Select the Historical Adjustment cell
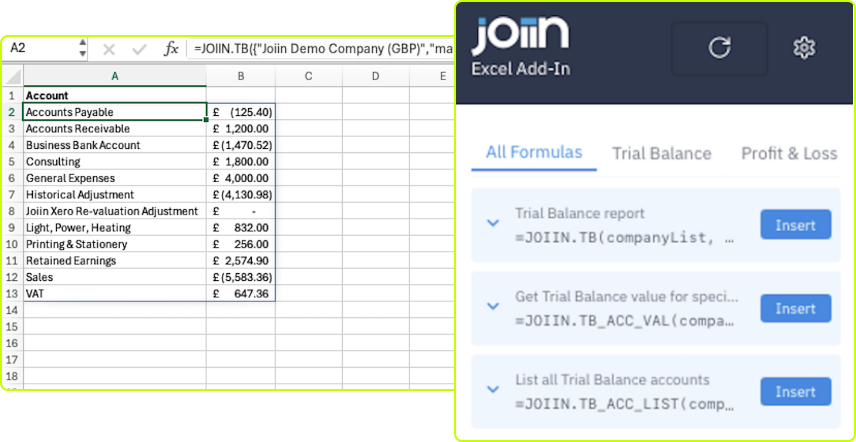The image size is (856, 442). [115, 195]
